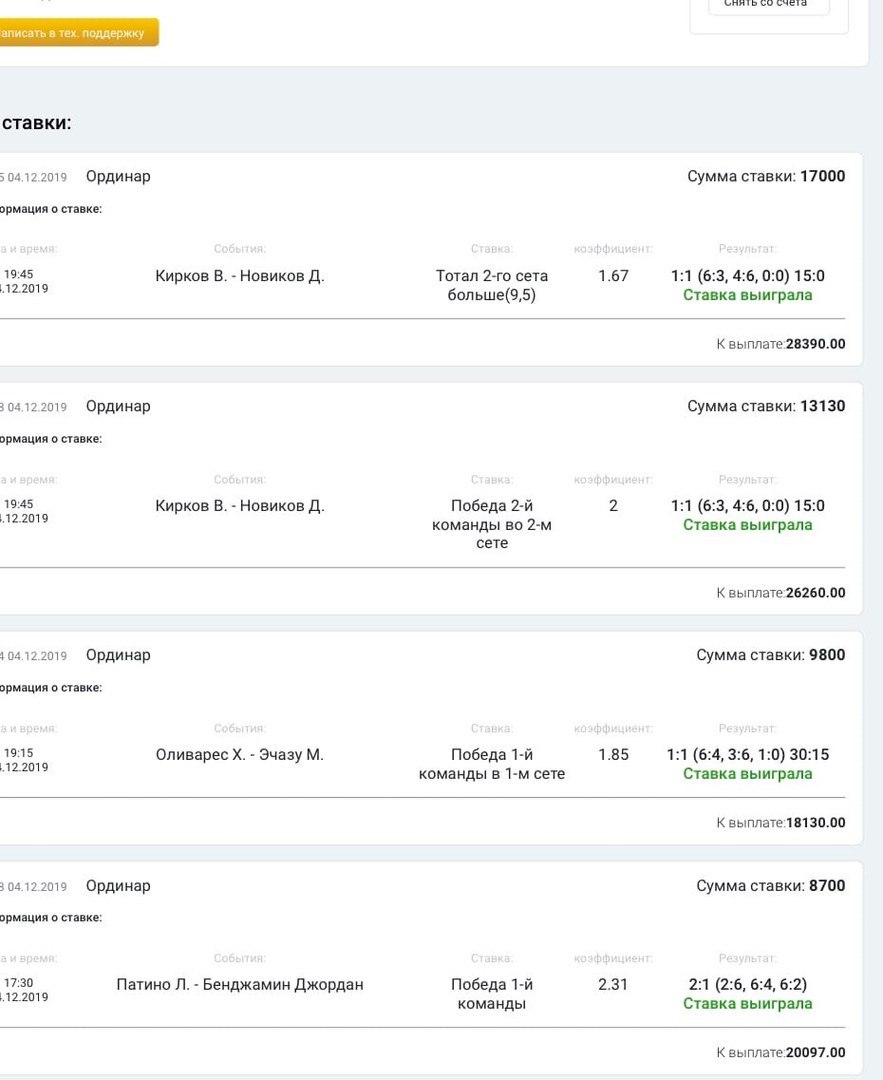Click the payout amount 26260.00
This screenshot has height=1080, width=883.
click(815, 593)
